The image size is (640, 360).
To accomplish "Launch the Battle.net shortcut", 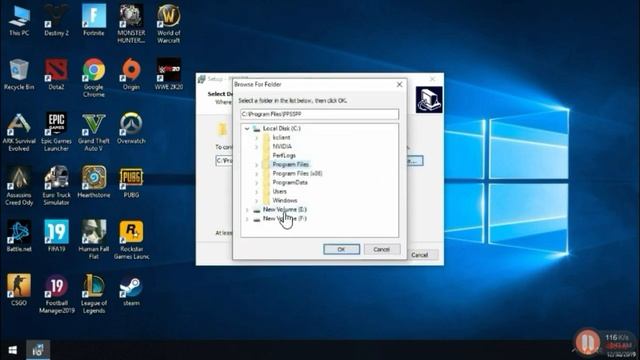I will [19, 236].
